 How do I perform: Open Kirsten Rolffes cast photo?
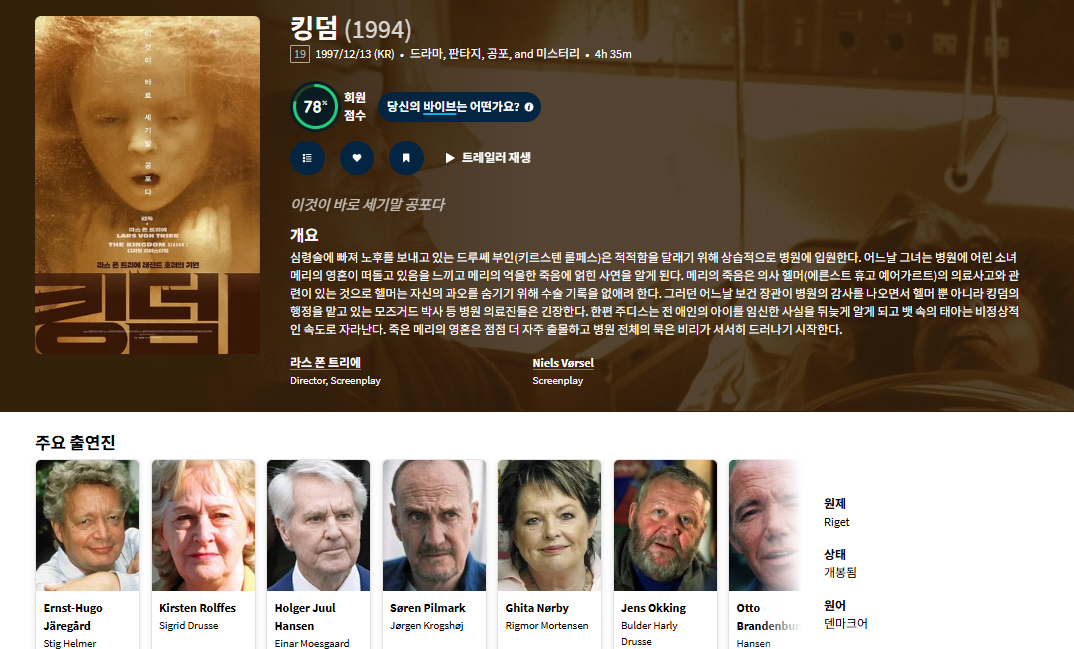(203, 525)
